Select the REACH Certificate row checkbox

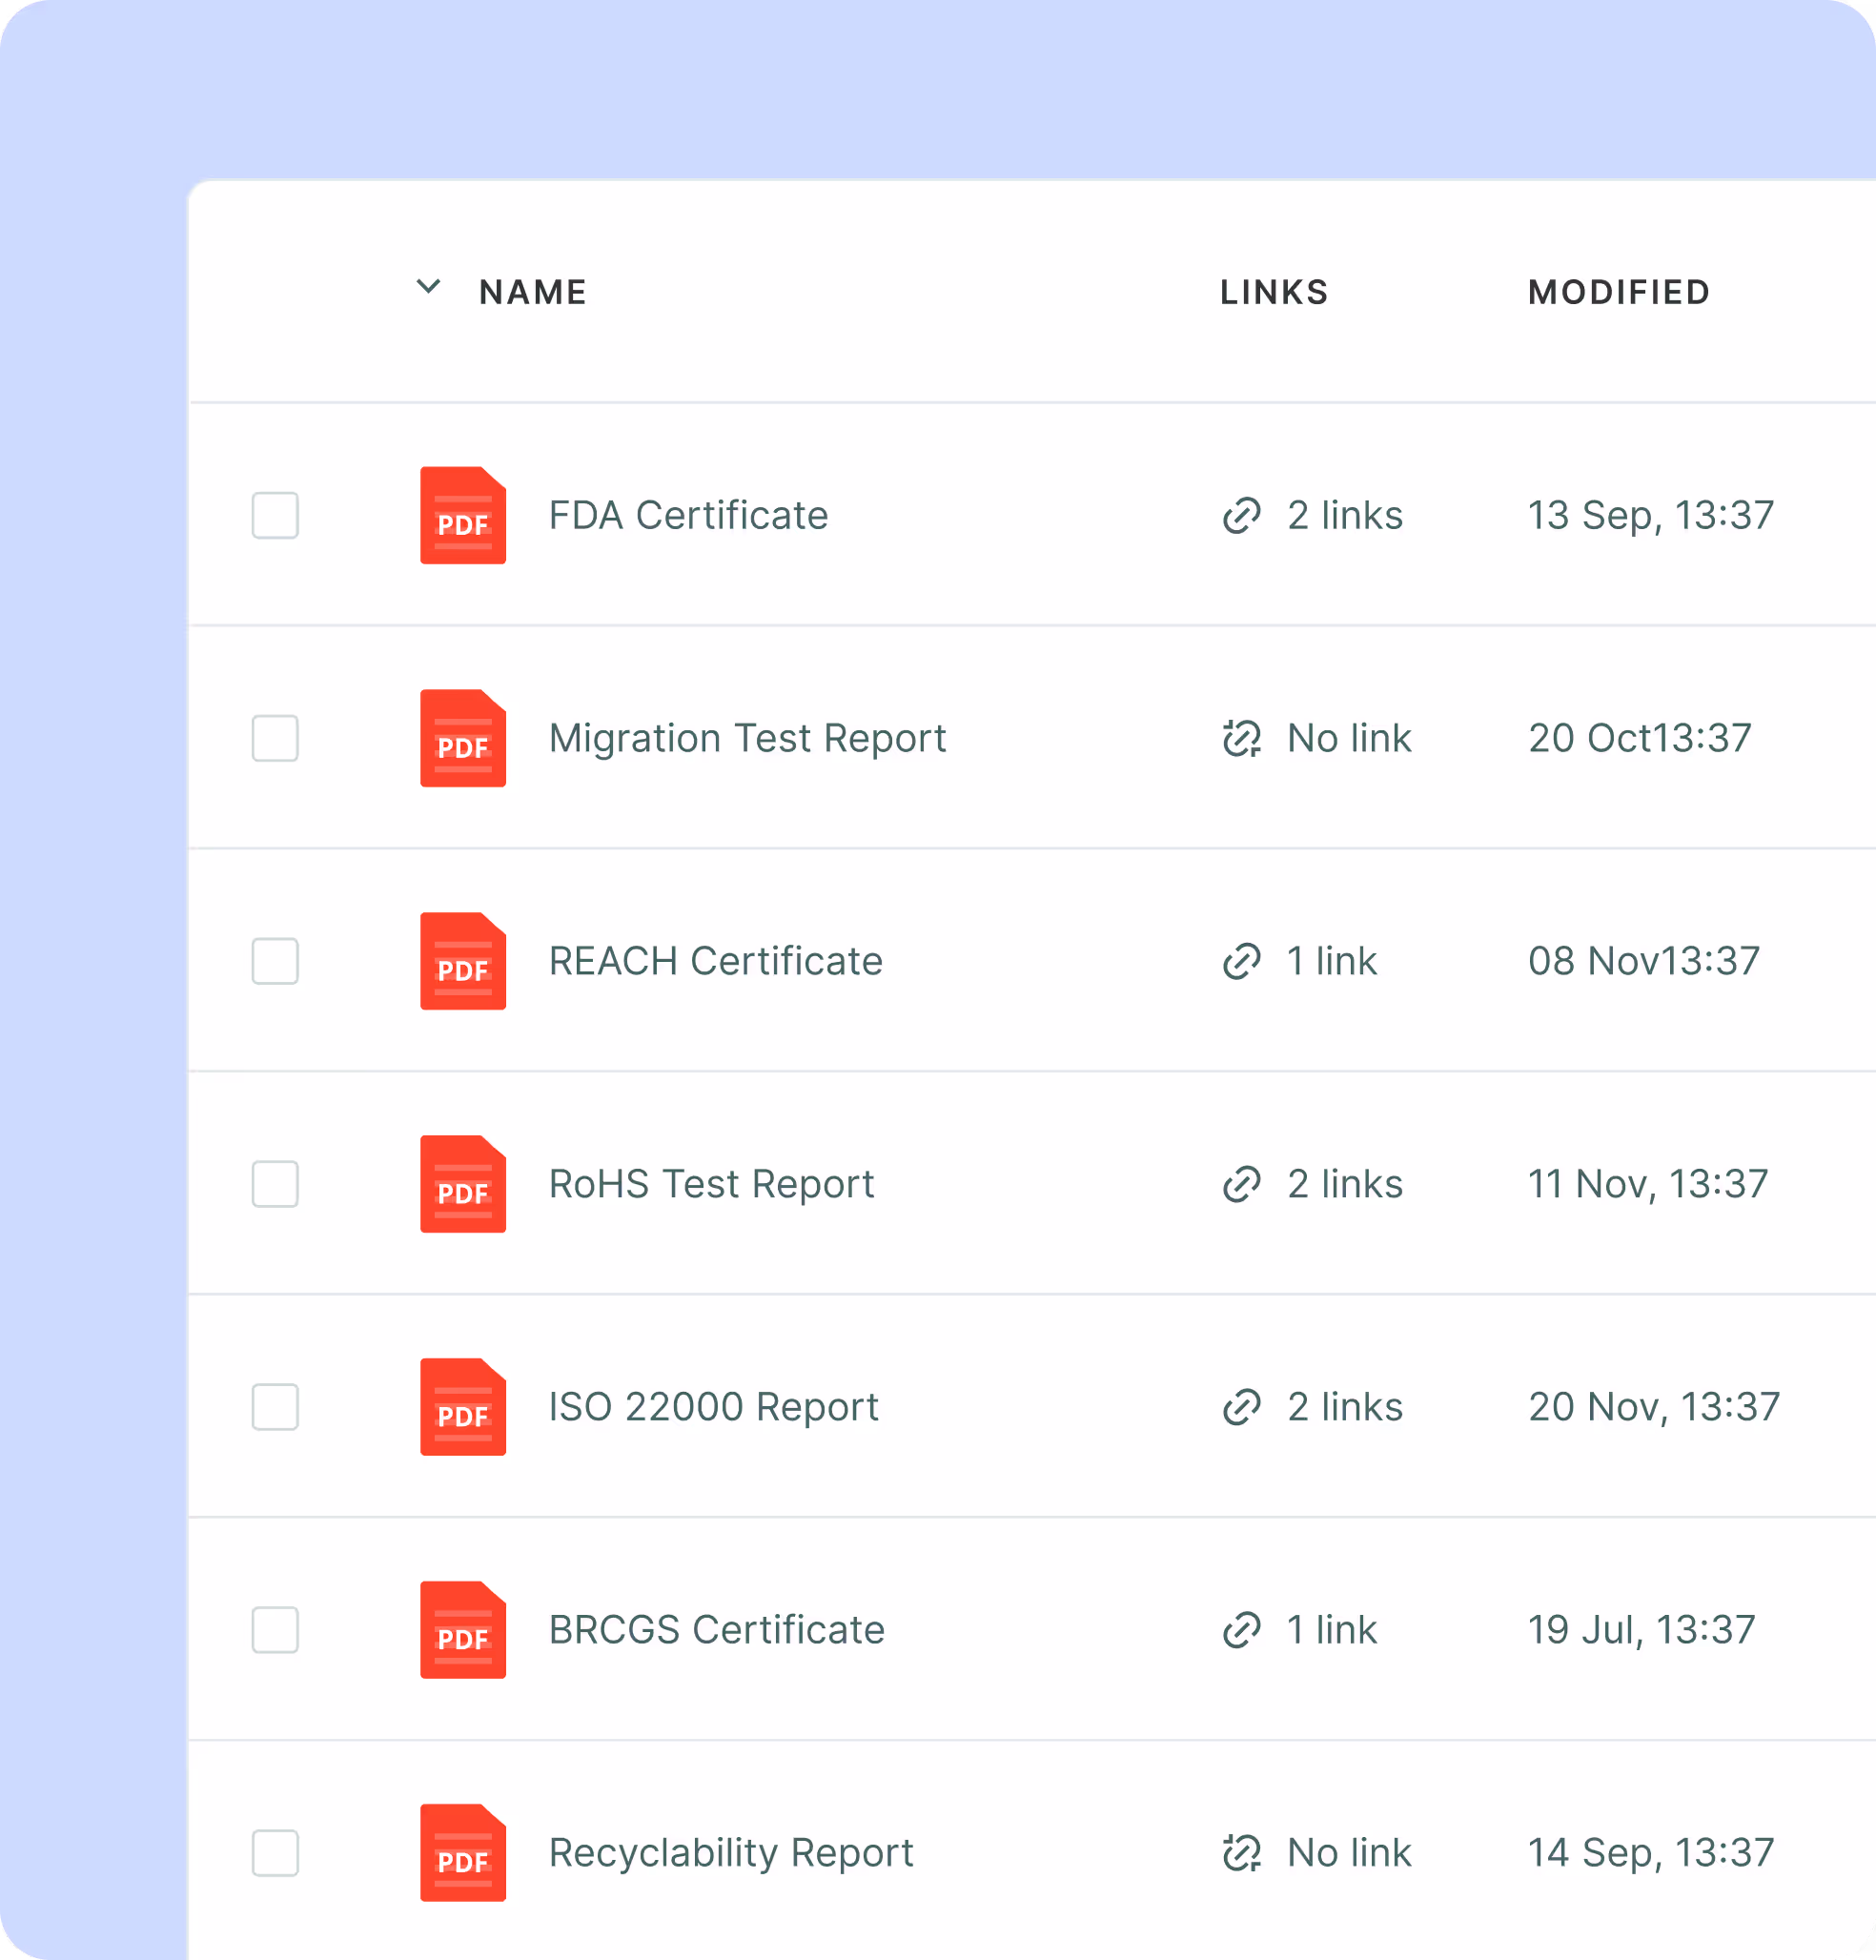coord(275,961)
